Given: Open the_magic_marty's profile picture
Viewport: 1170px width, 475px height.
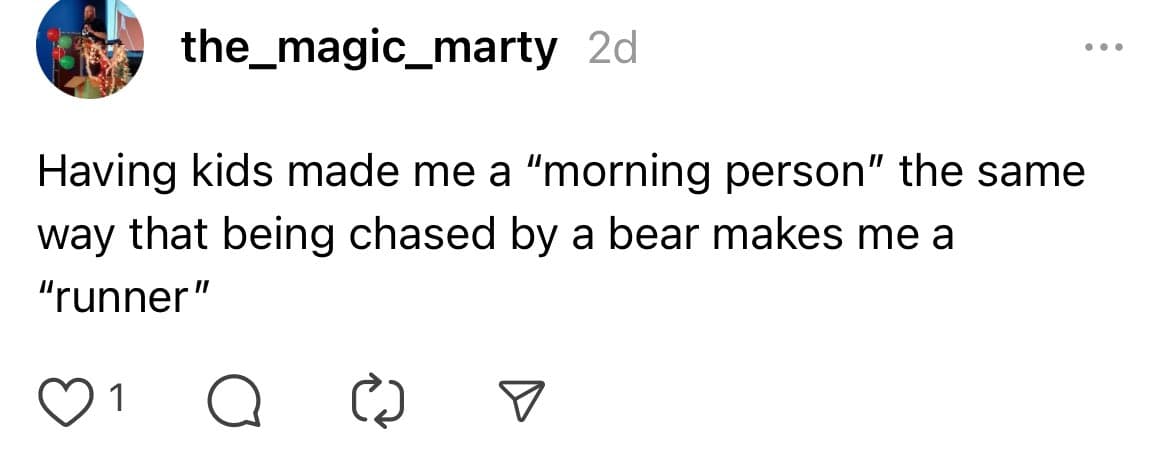Looking at the screenshot, I should point(89,48).
